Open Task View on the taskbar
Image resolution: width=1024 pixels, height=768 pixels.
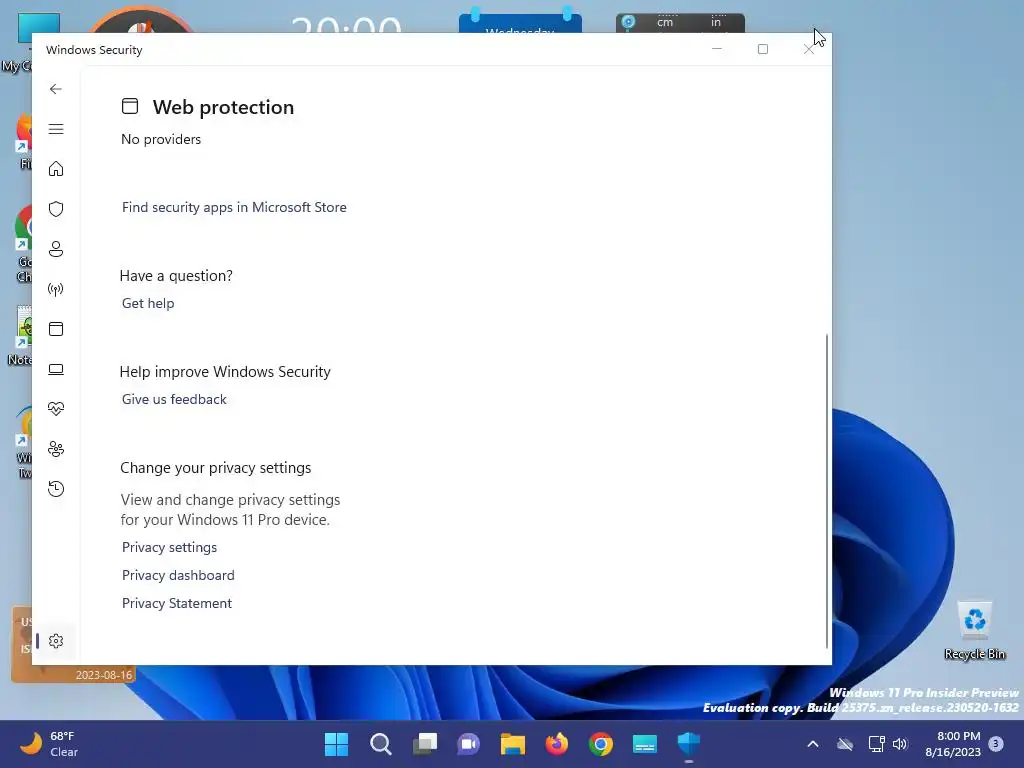click(424, 744)
